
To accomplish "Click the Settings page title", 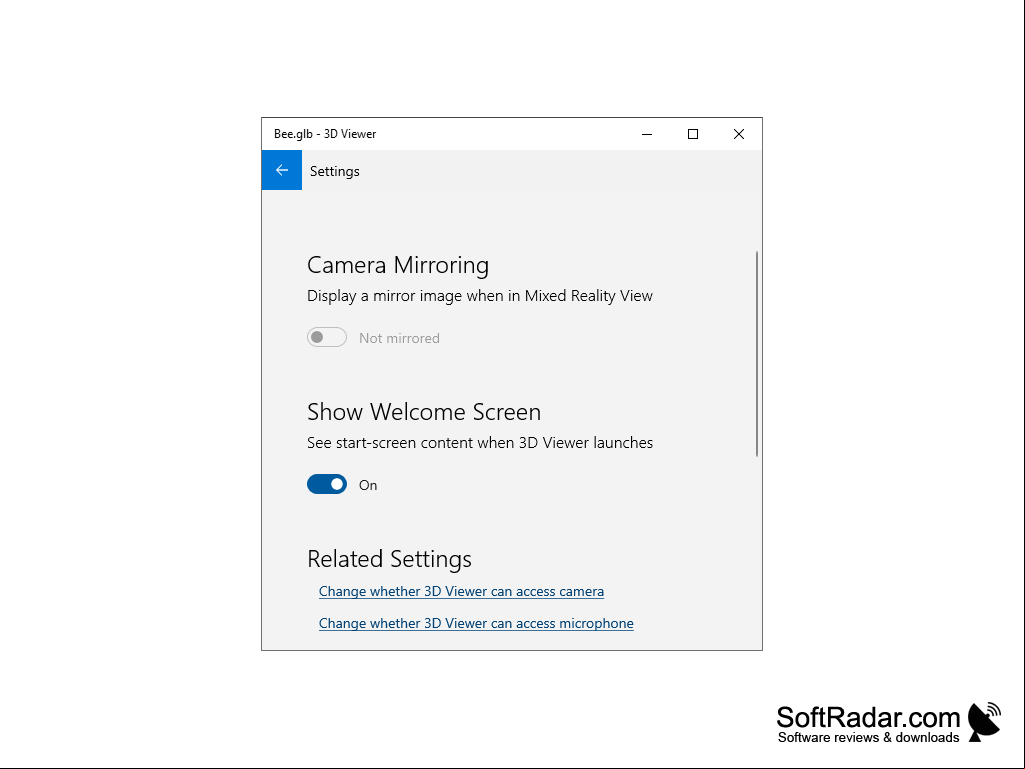I will click(335, 171).
